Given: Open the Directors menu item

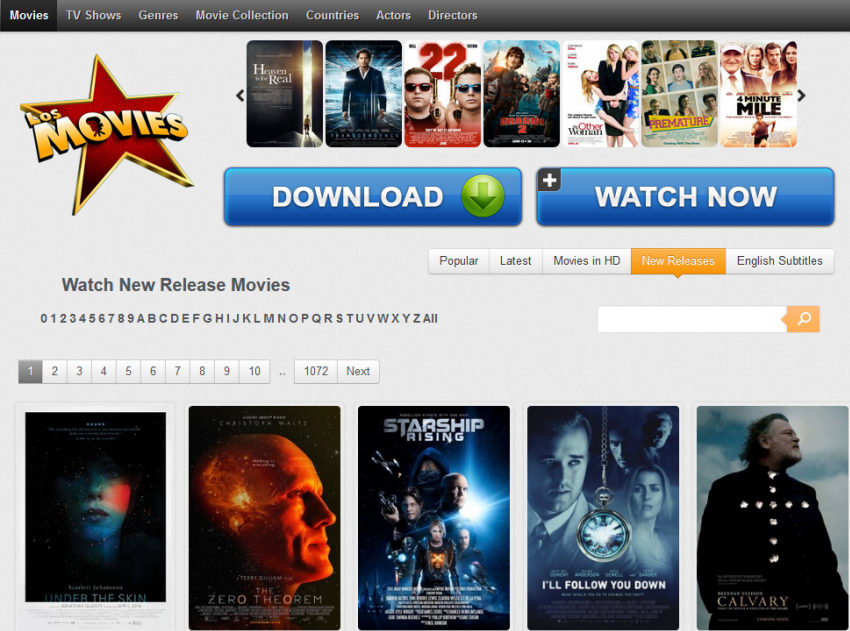Looking at the screenshot, I should pyautogui.click(x=453, y=15).
